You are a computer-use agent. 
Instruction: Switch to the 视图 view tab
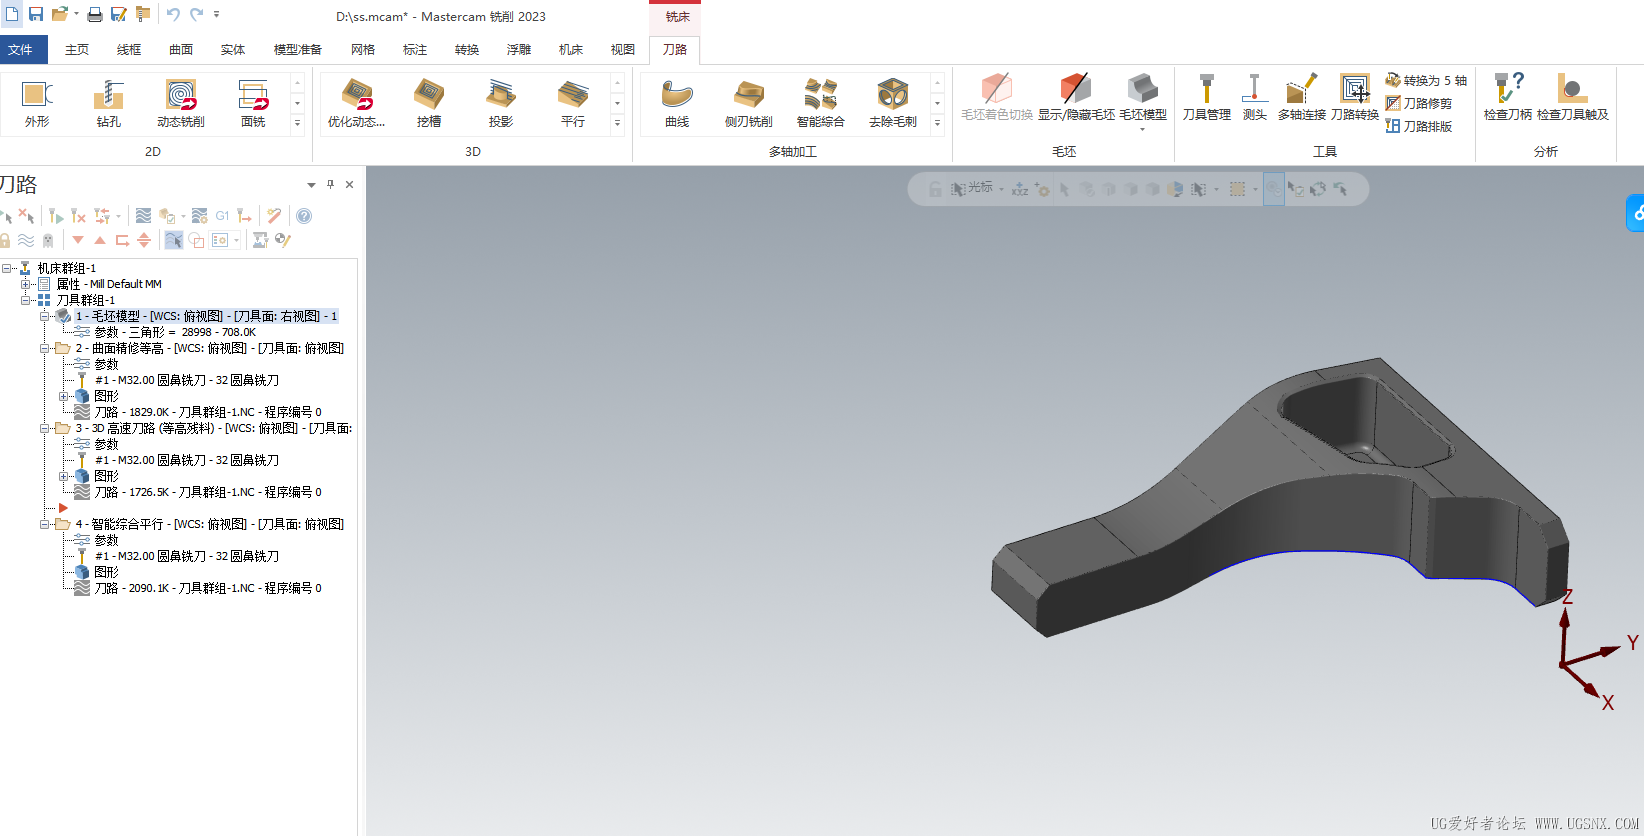click(x=623, y=49)
